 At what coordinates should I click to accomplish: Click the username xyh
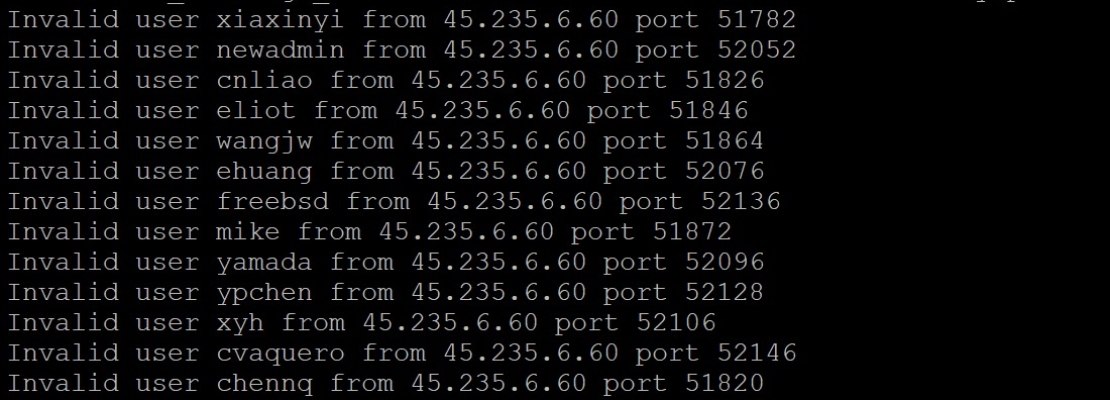(x=240, y=325)
